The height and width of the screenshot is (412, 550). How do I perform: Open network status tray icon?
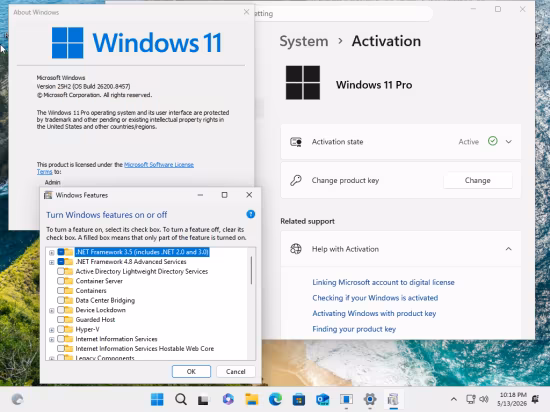click(470, 399)
